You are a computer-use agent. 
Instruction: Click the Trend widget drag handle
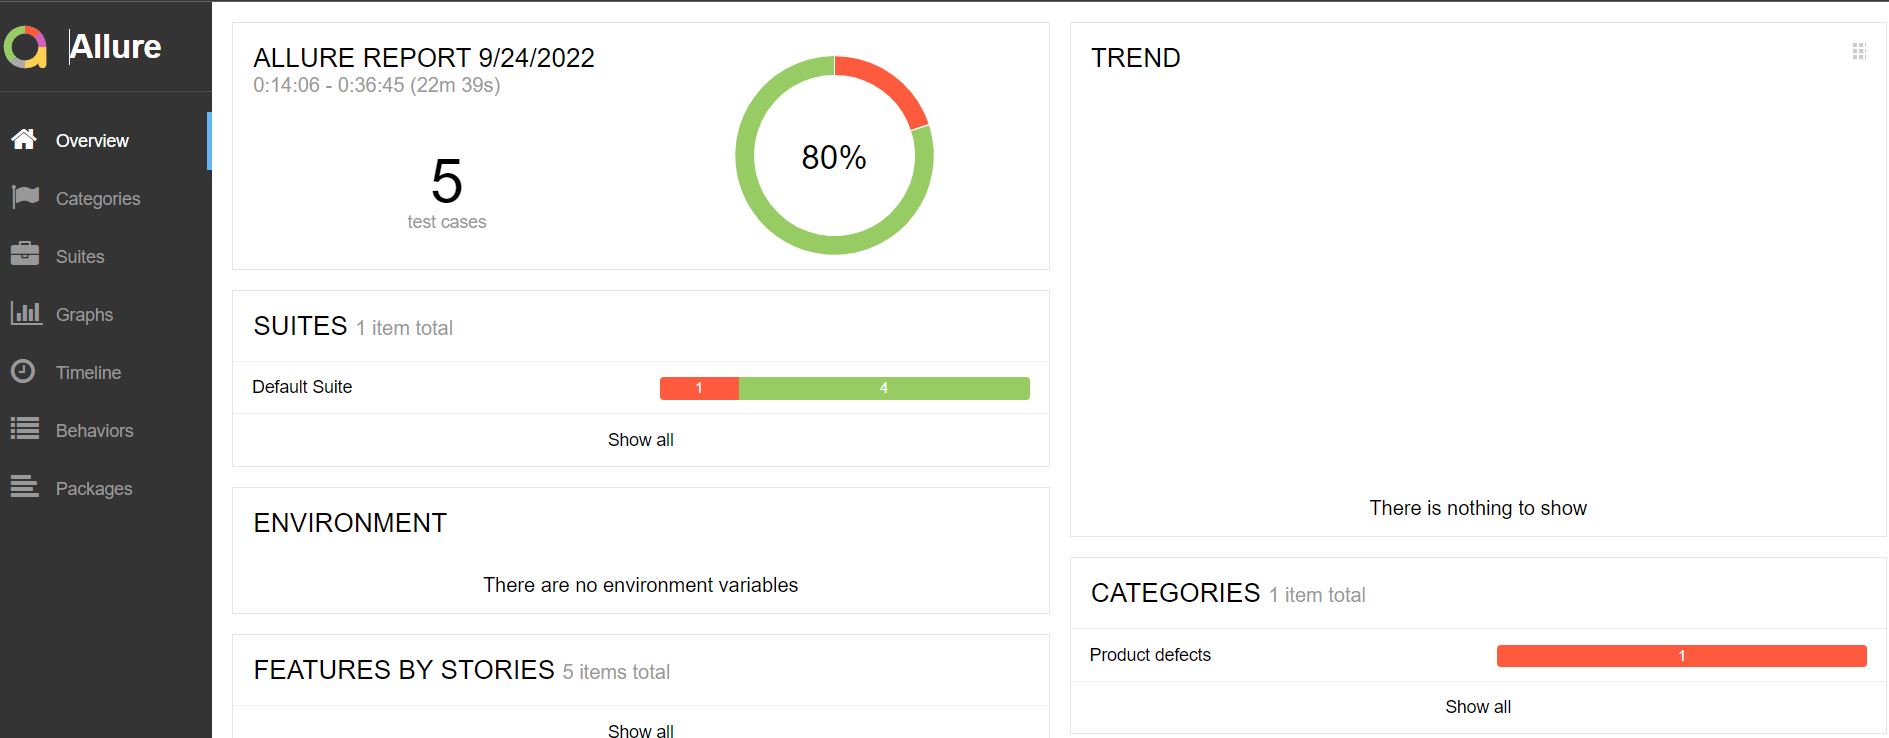1859,51
